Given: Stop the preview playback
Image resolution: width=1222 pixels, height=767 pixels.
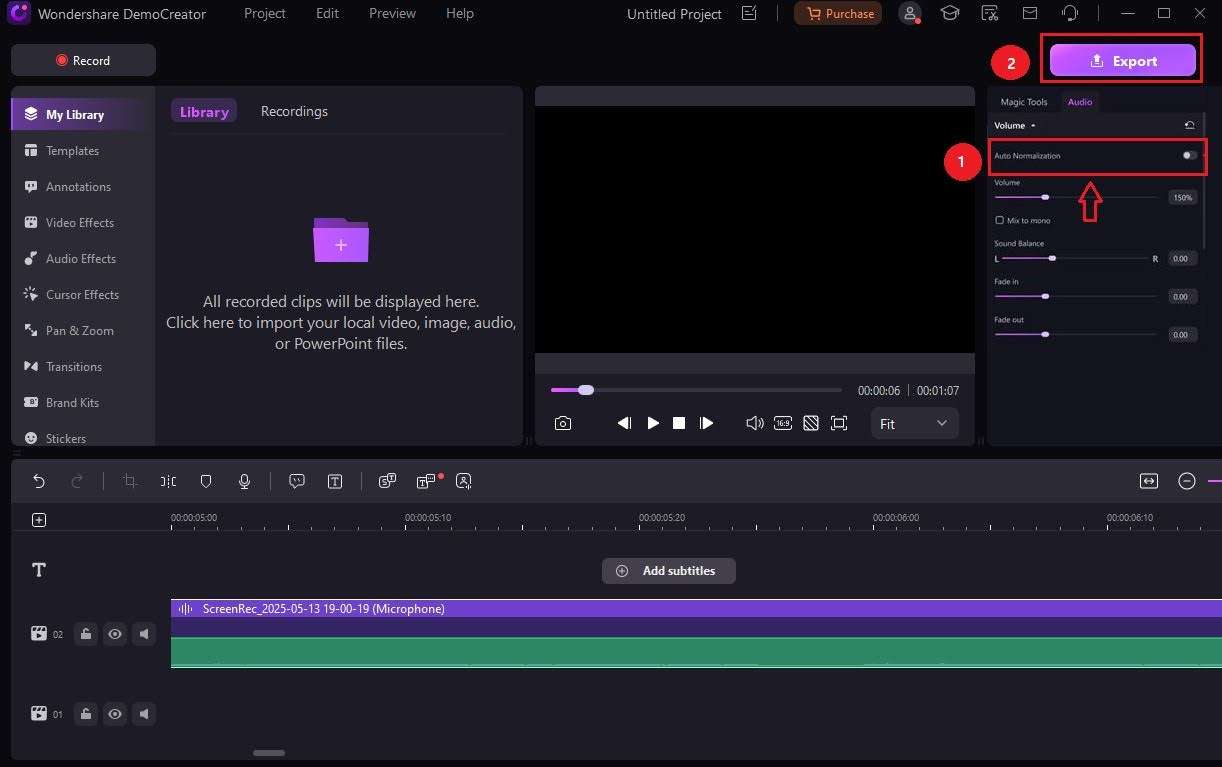Looking at the screenshot, I should pyautogui.click(x=679, y=423).
